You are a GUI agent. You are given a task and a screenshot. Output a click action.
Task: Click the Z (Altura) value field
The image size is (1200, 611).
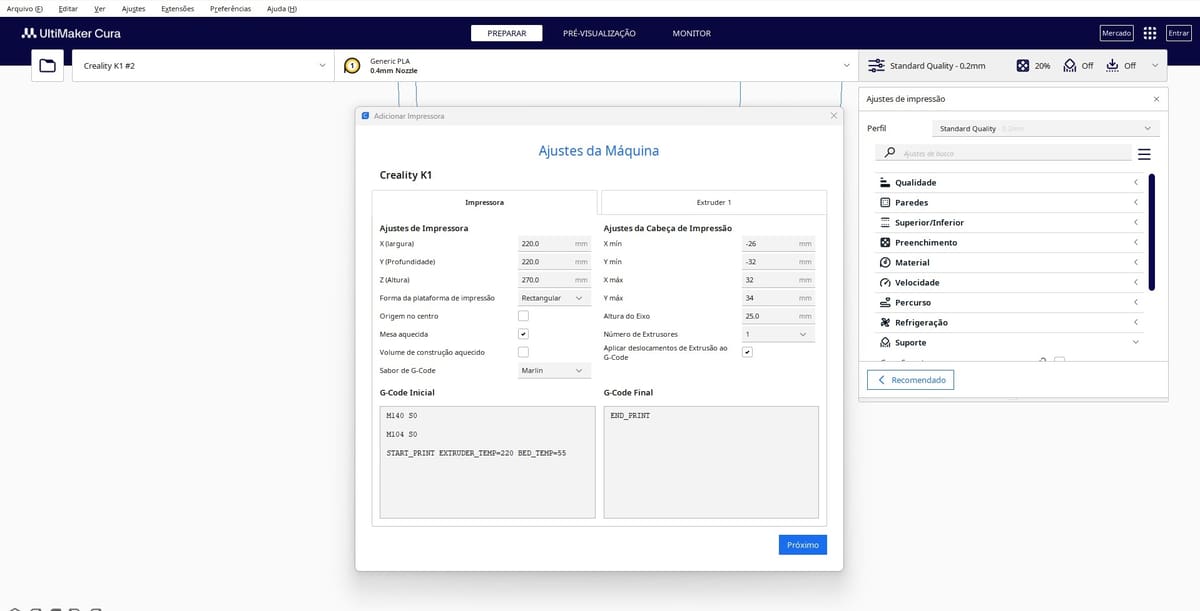[x=554, y=280]
